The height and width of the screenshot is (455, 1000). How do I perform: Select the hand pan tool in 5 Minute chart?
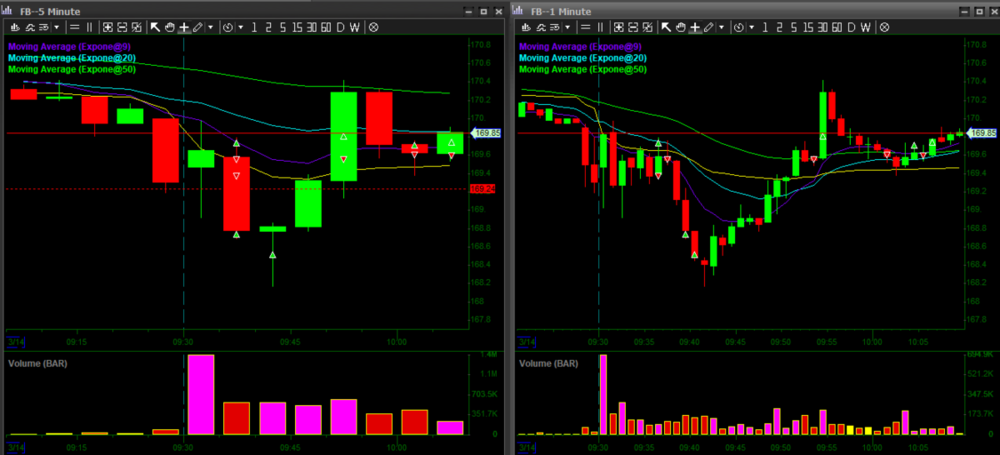170,27
